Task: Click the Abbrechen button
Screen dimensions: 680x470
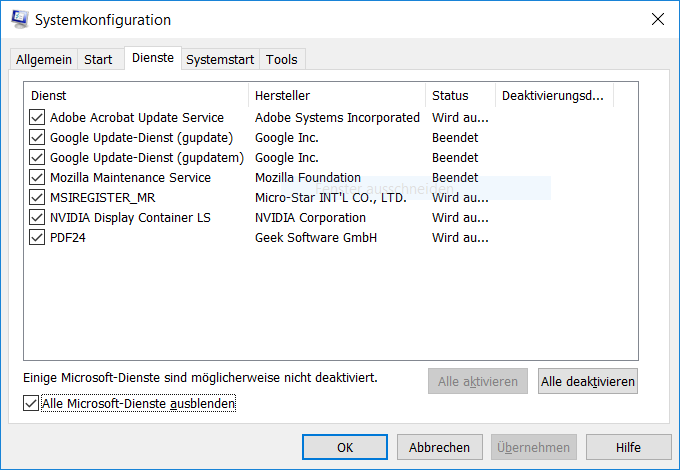Action: pyautogui.click(x=439, y=447)
